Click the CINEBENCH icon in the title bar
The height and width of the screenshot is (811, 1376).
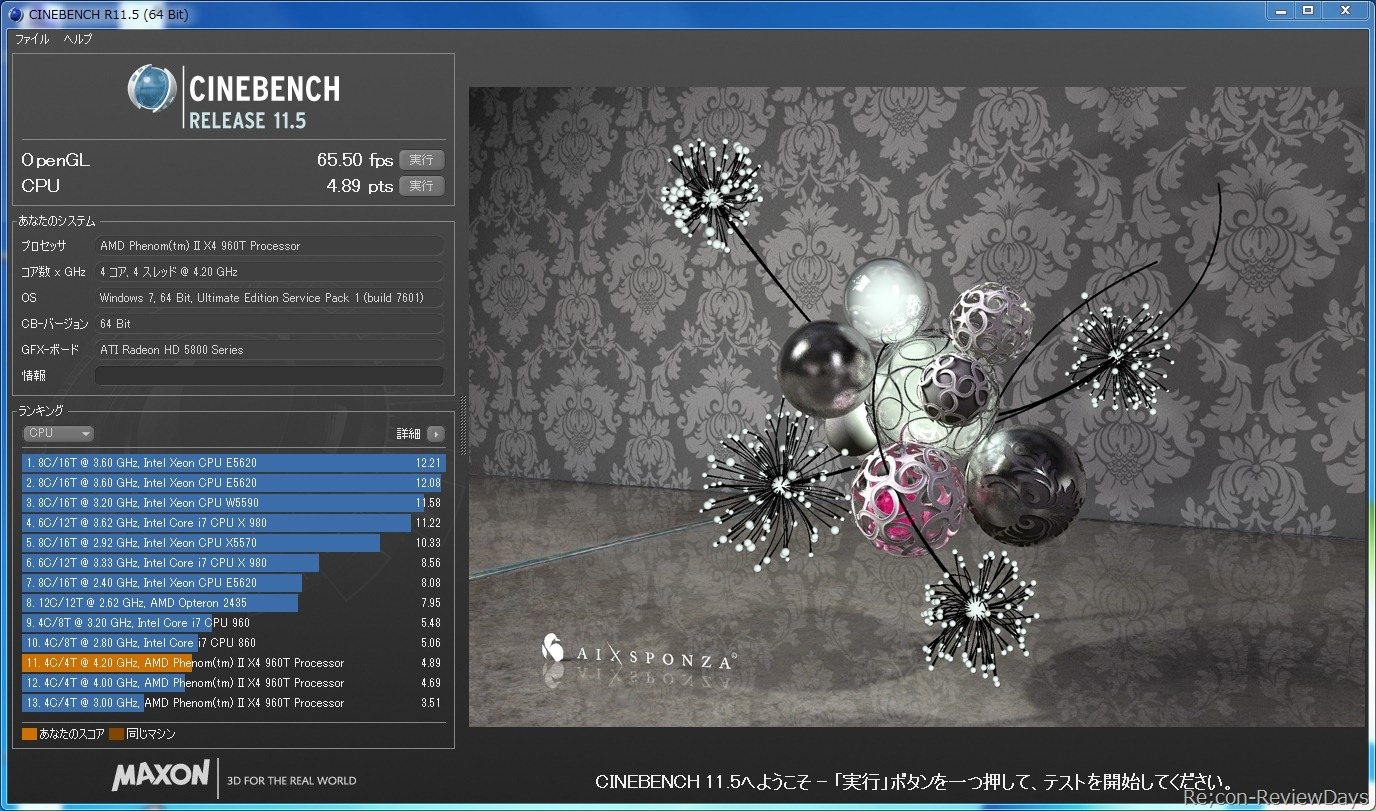(x=15, y=14)
